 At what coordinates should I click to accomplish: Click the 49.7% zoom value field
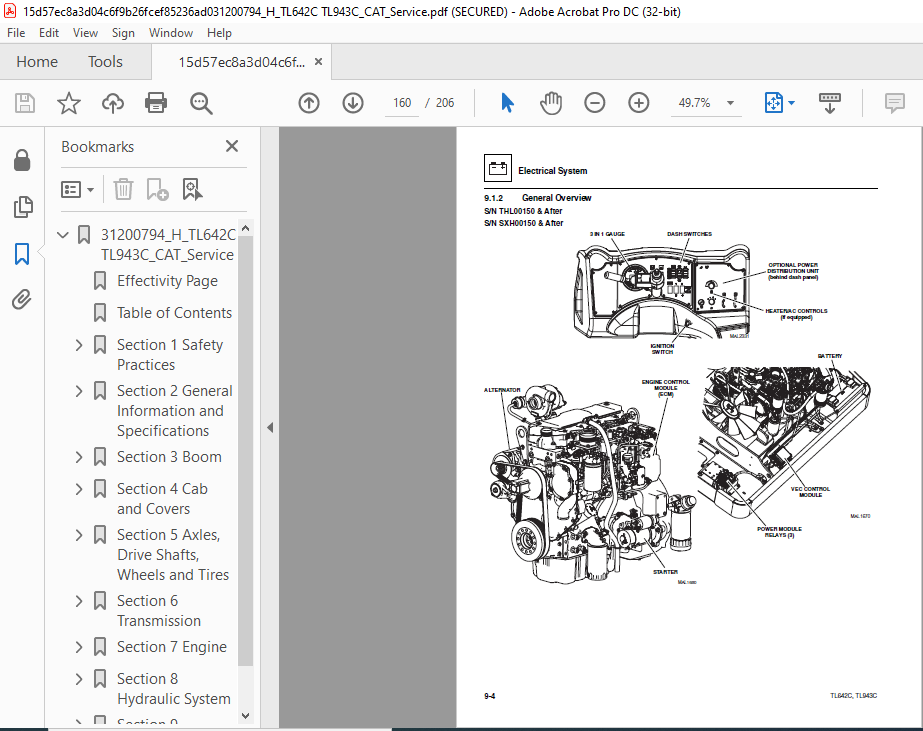click(695, 103)
